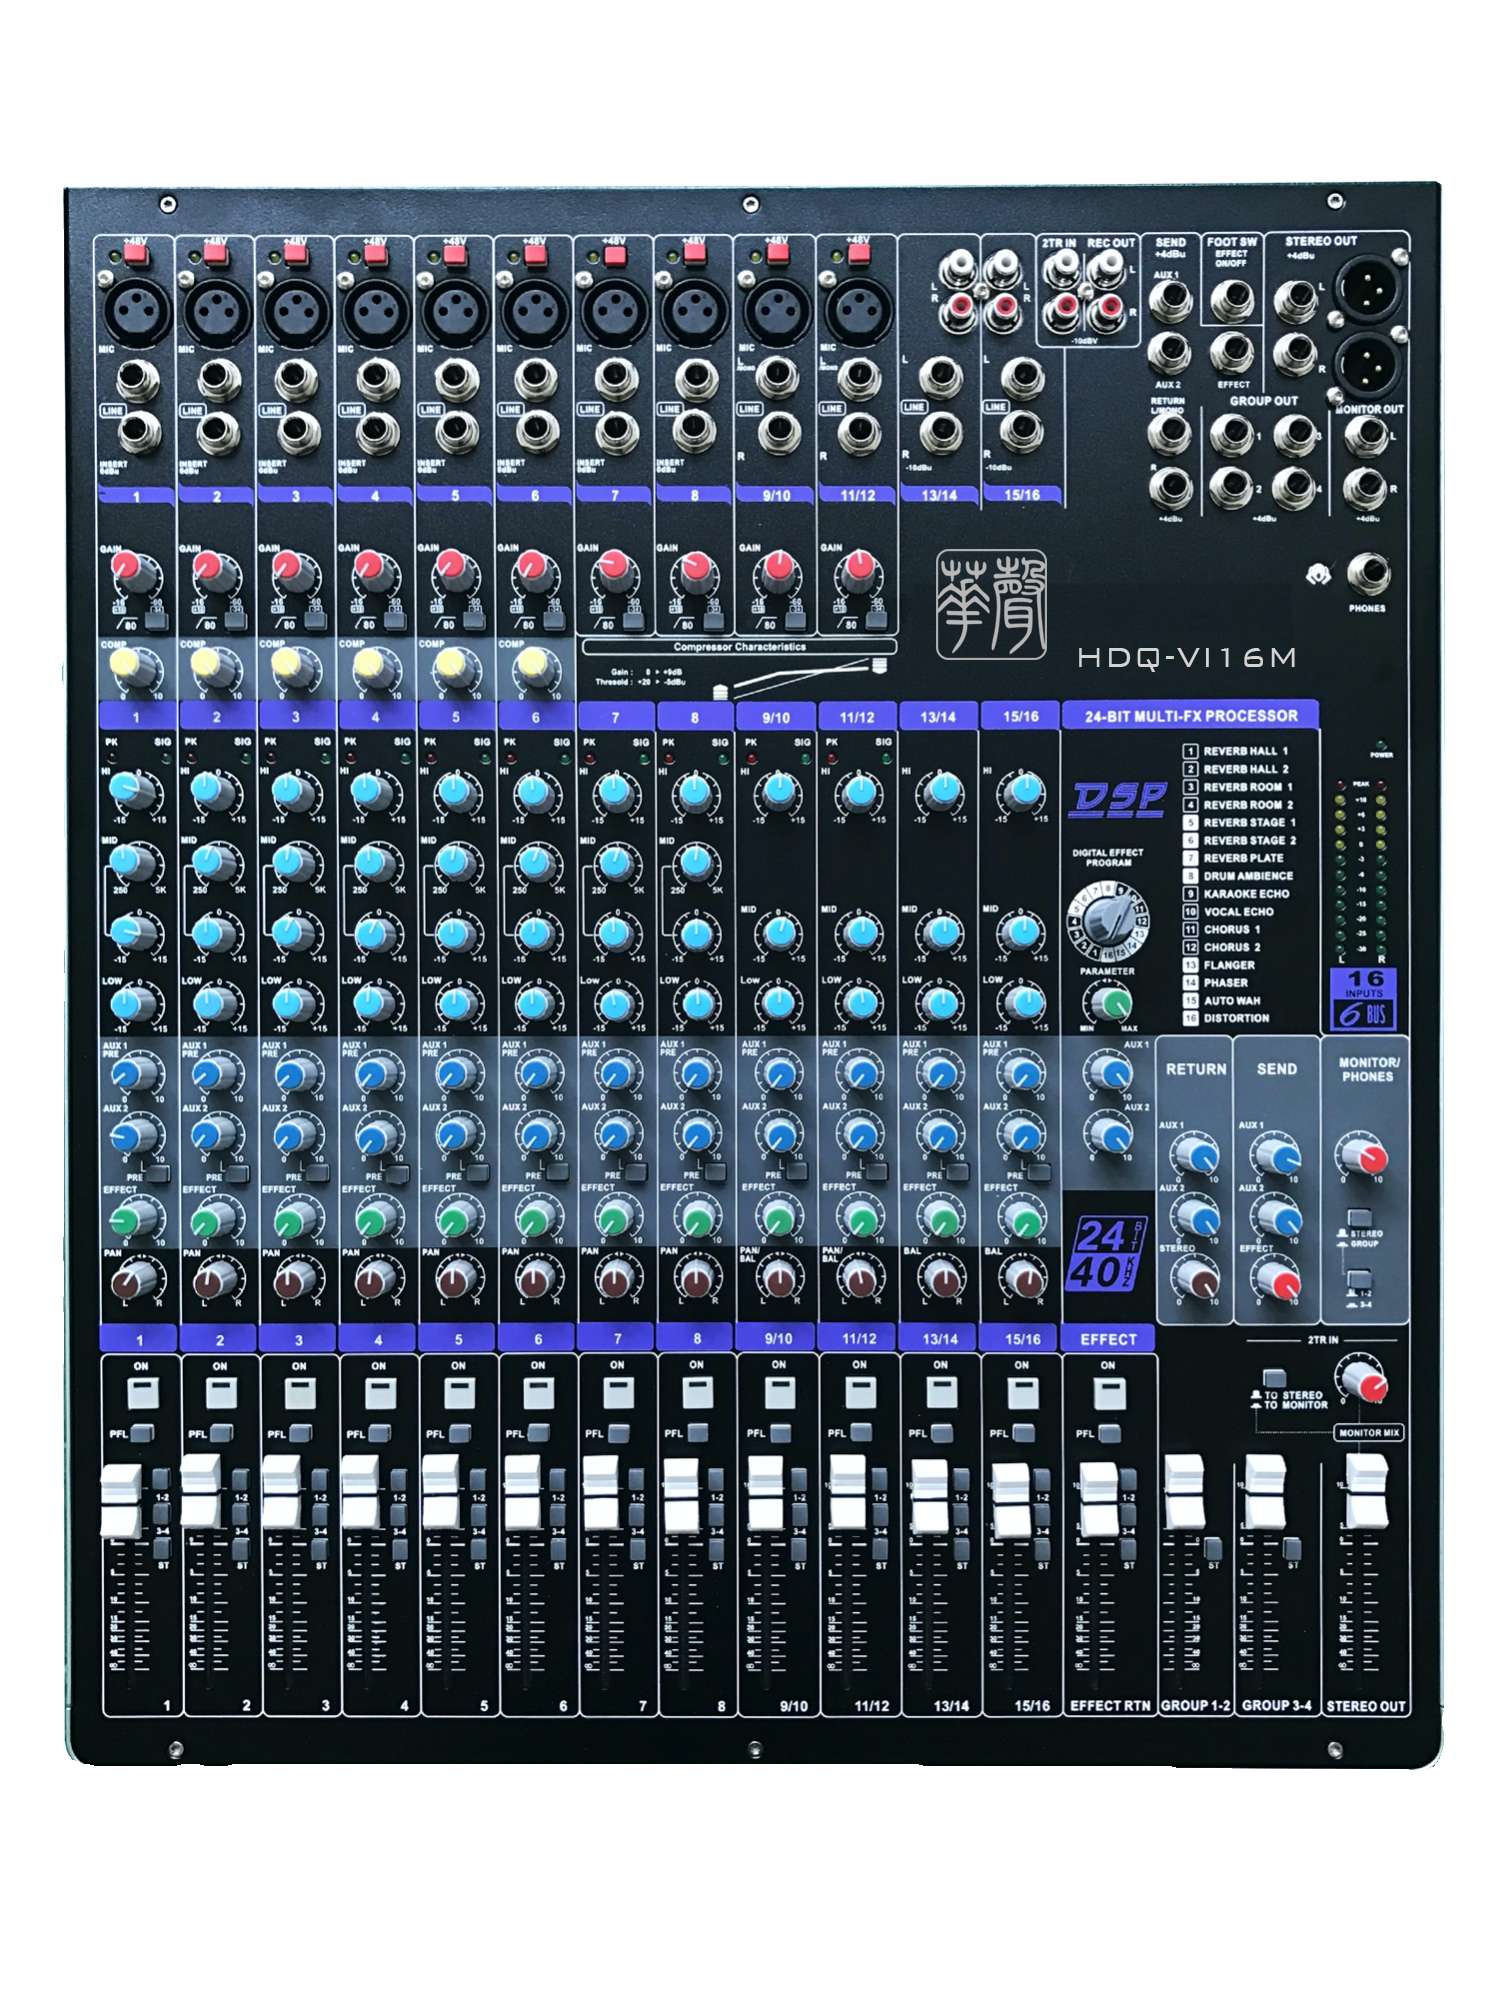Image resolution: width=1500 pixels, height=2000 pixels.
Task: Adjust the red 2TR IN level knob
Action: [x=1366, y=1381]
